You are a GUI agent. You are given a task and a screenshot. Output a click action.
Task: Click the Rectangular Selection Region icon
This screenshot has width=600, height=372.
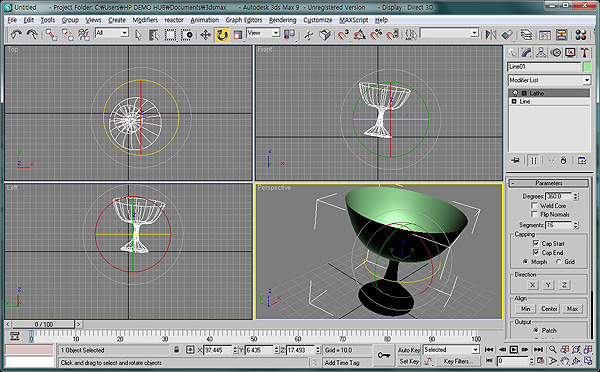point(170,35)
